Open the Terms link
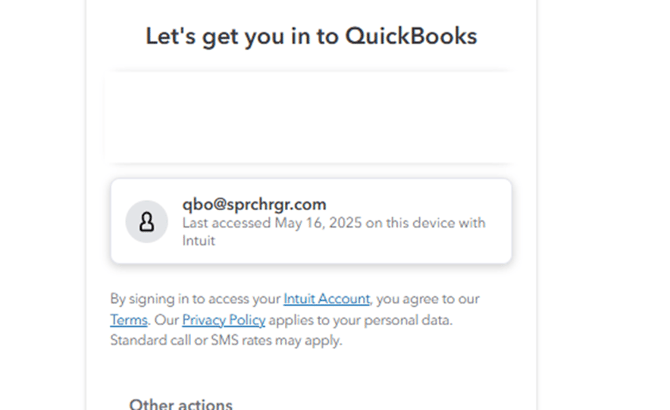 (129, 320)
